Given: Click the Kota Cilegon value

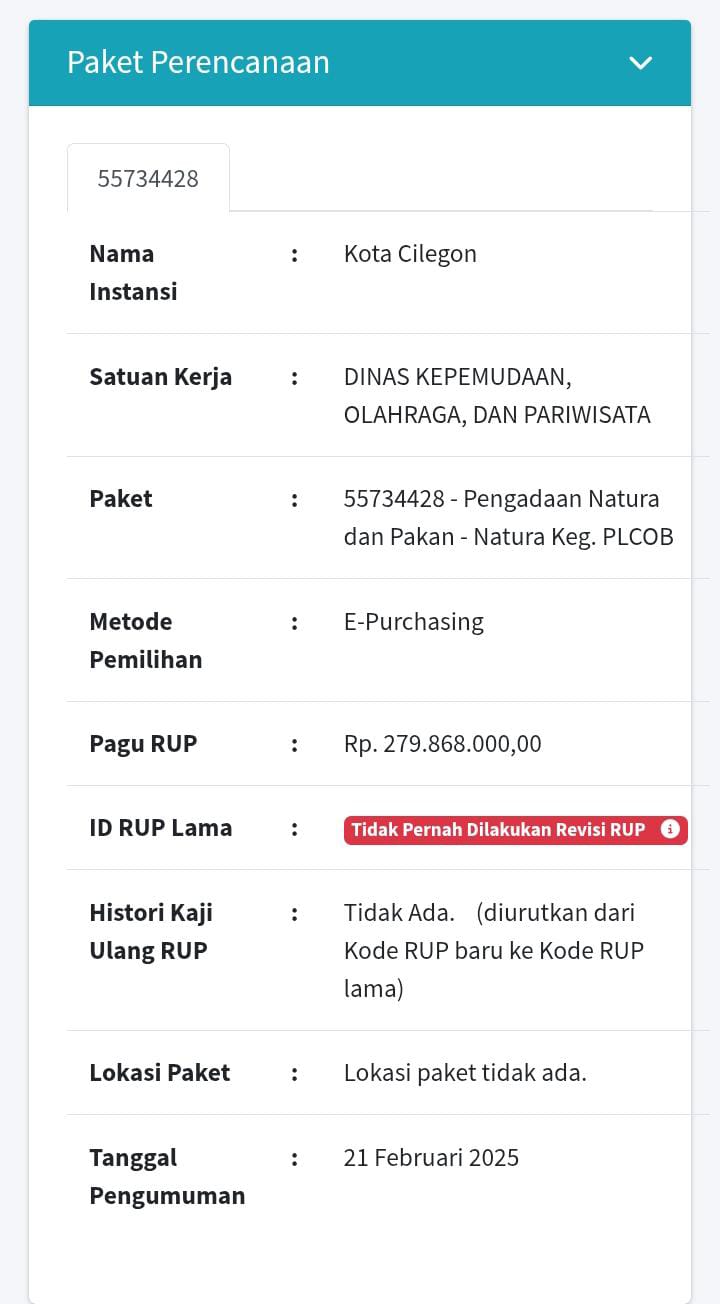Looking at the screenshot, I should [410, 254].
